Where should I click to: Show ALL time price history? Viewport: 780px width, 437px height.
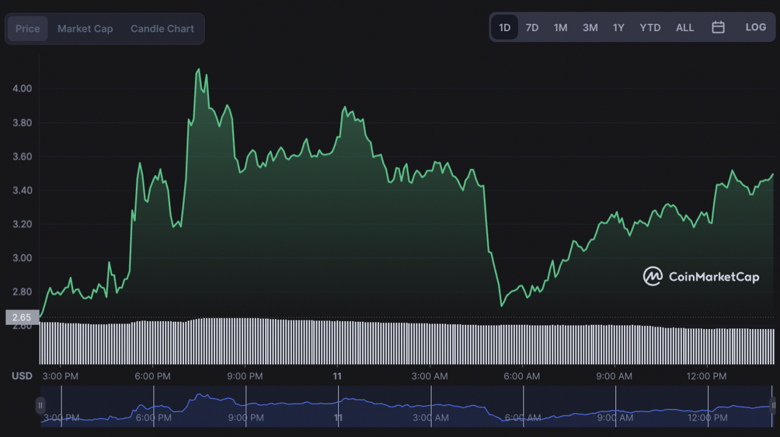685,27
